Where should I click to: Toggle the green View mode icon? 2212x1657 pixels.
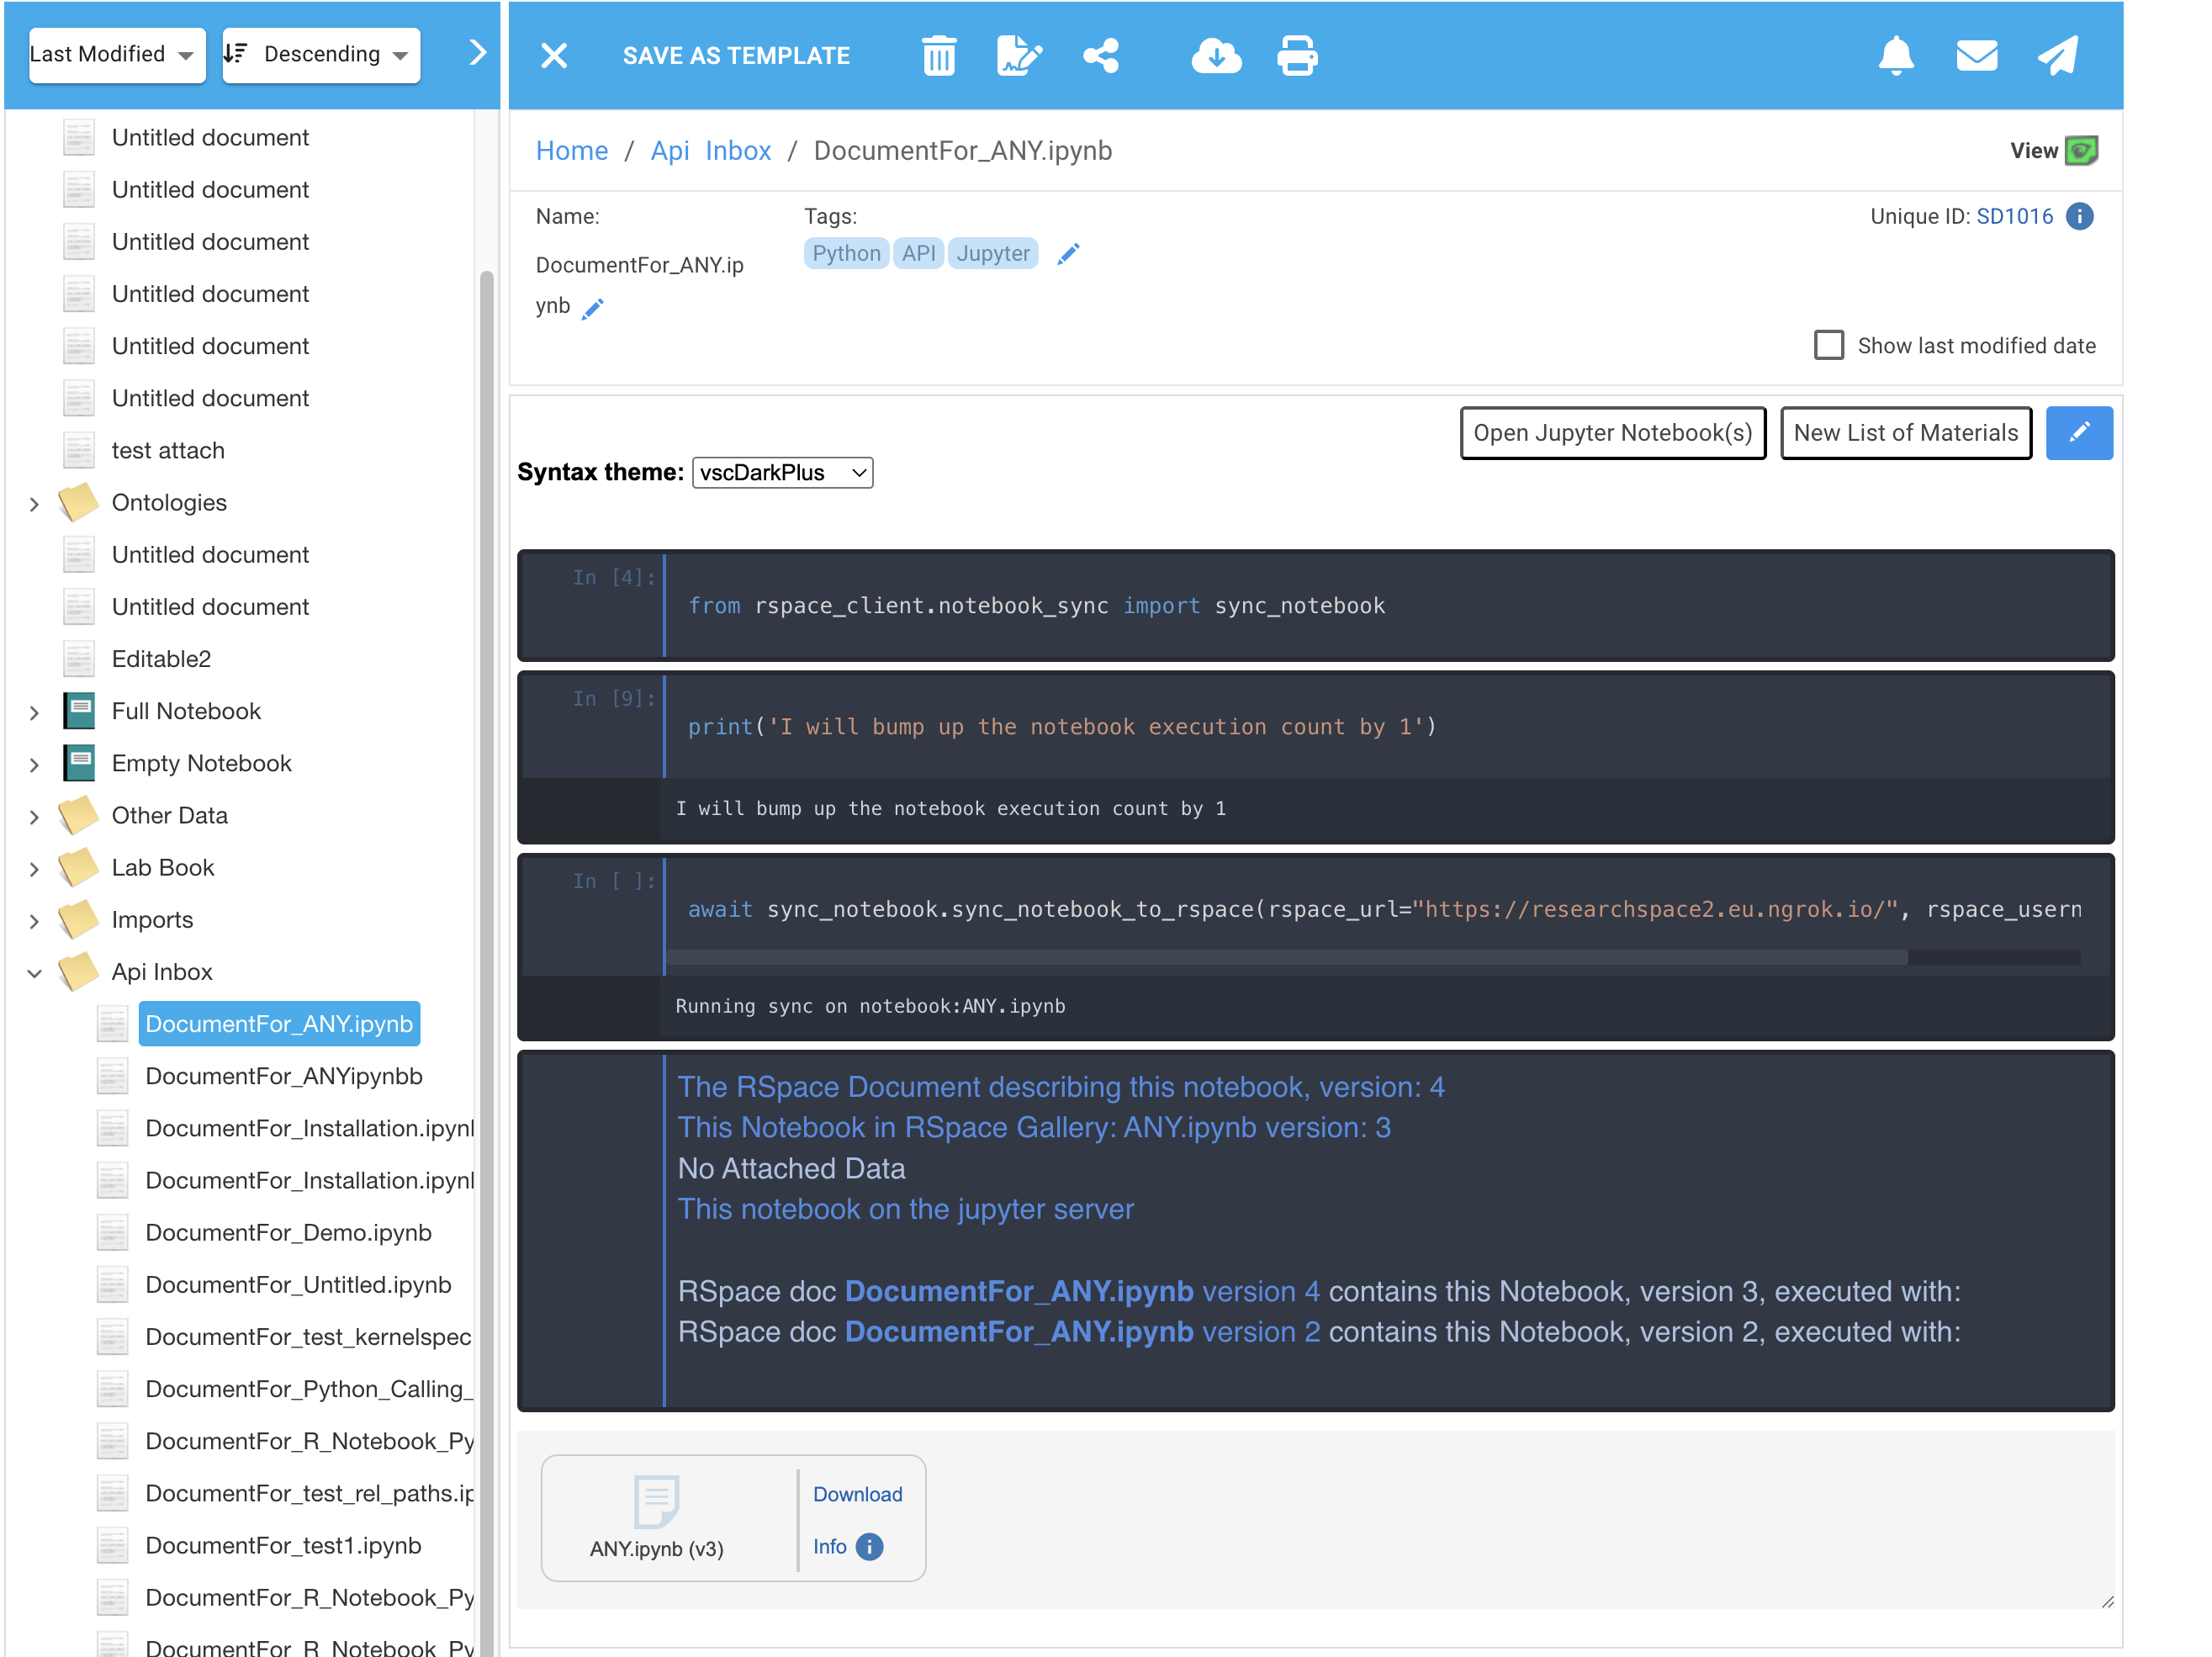click(2081, 151)
